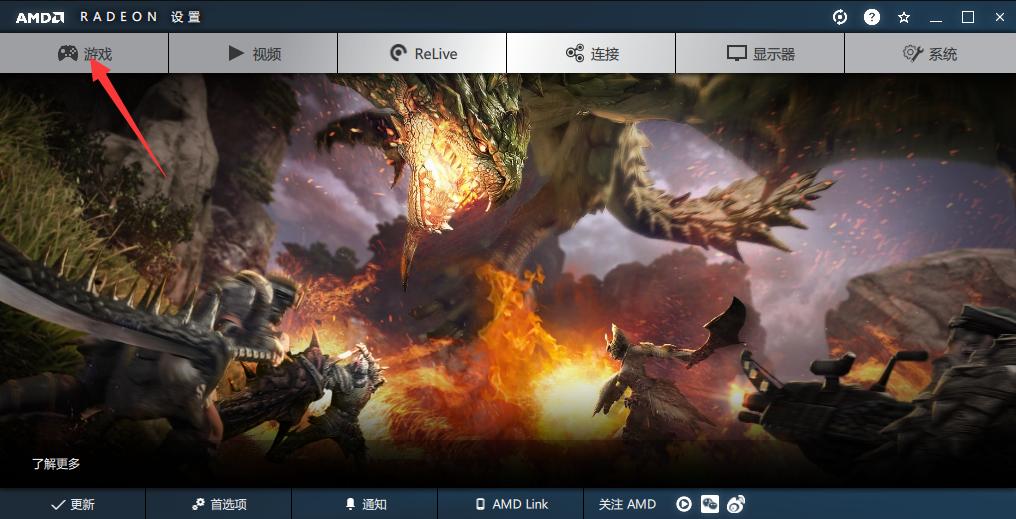Click the WeChat icon in bottom bar

point(710,504)
